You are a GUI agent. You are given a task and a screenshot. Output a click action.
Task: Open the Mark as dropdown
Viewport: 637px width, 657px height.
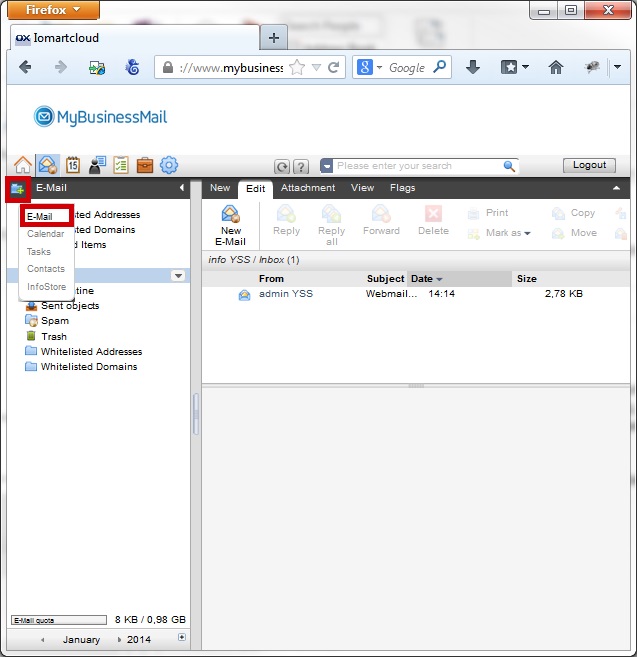507,233
